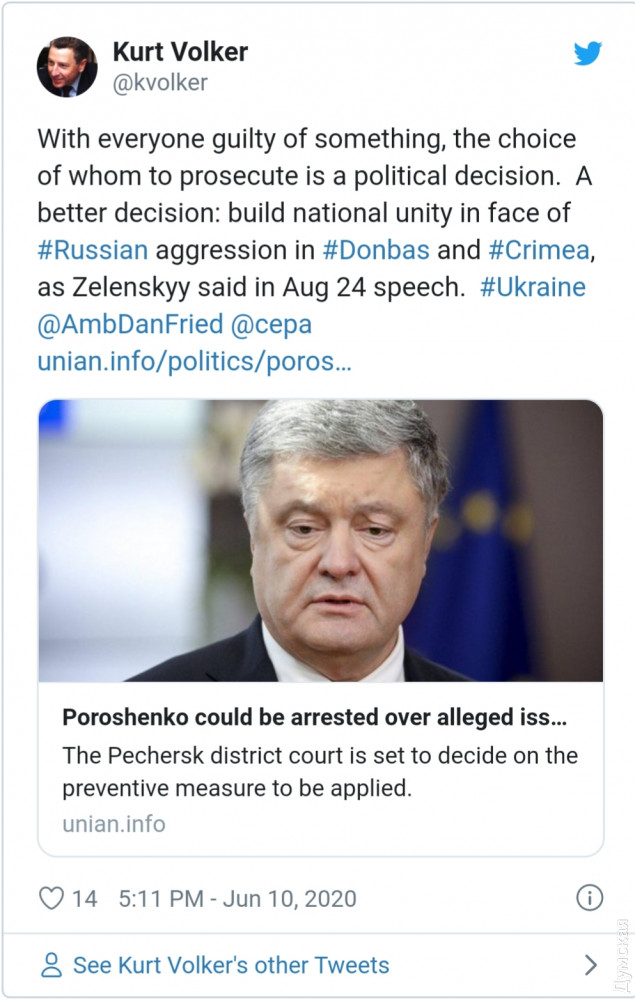This screenshot has height=999, width=635.
Task: Open Kurt Volker's profile picture
Action: 67,67
